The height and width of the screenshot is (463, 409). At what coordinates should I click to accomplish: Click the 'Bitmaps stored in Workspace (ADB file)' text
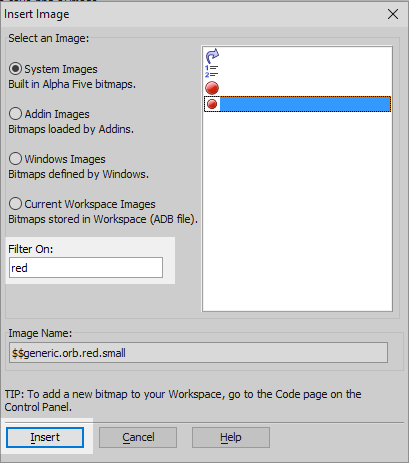pos(103,219)
